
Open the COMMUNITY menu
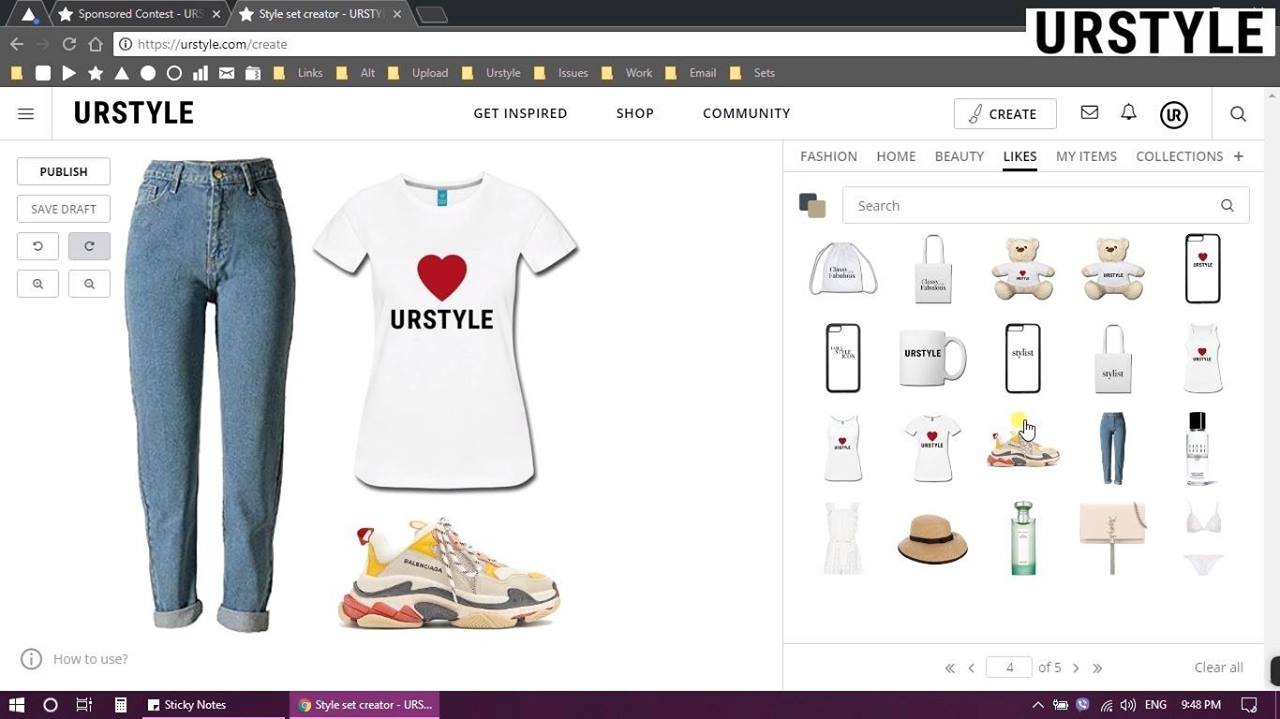click(746, 113)
